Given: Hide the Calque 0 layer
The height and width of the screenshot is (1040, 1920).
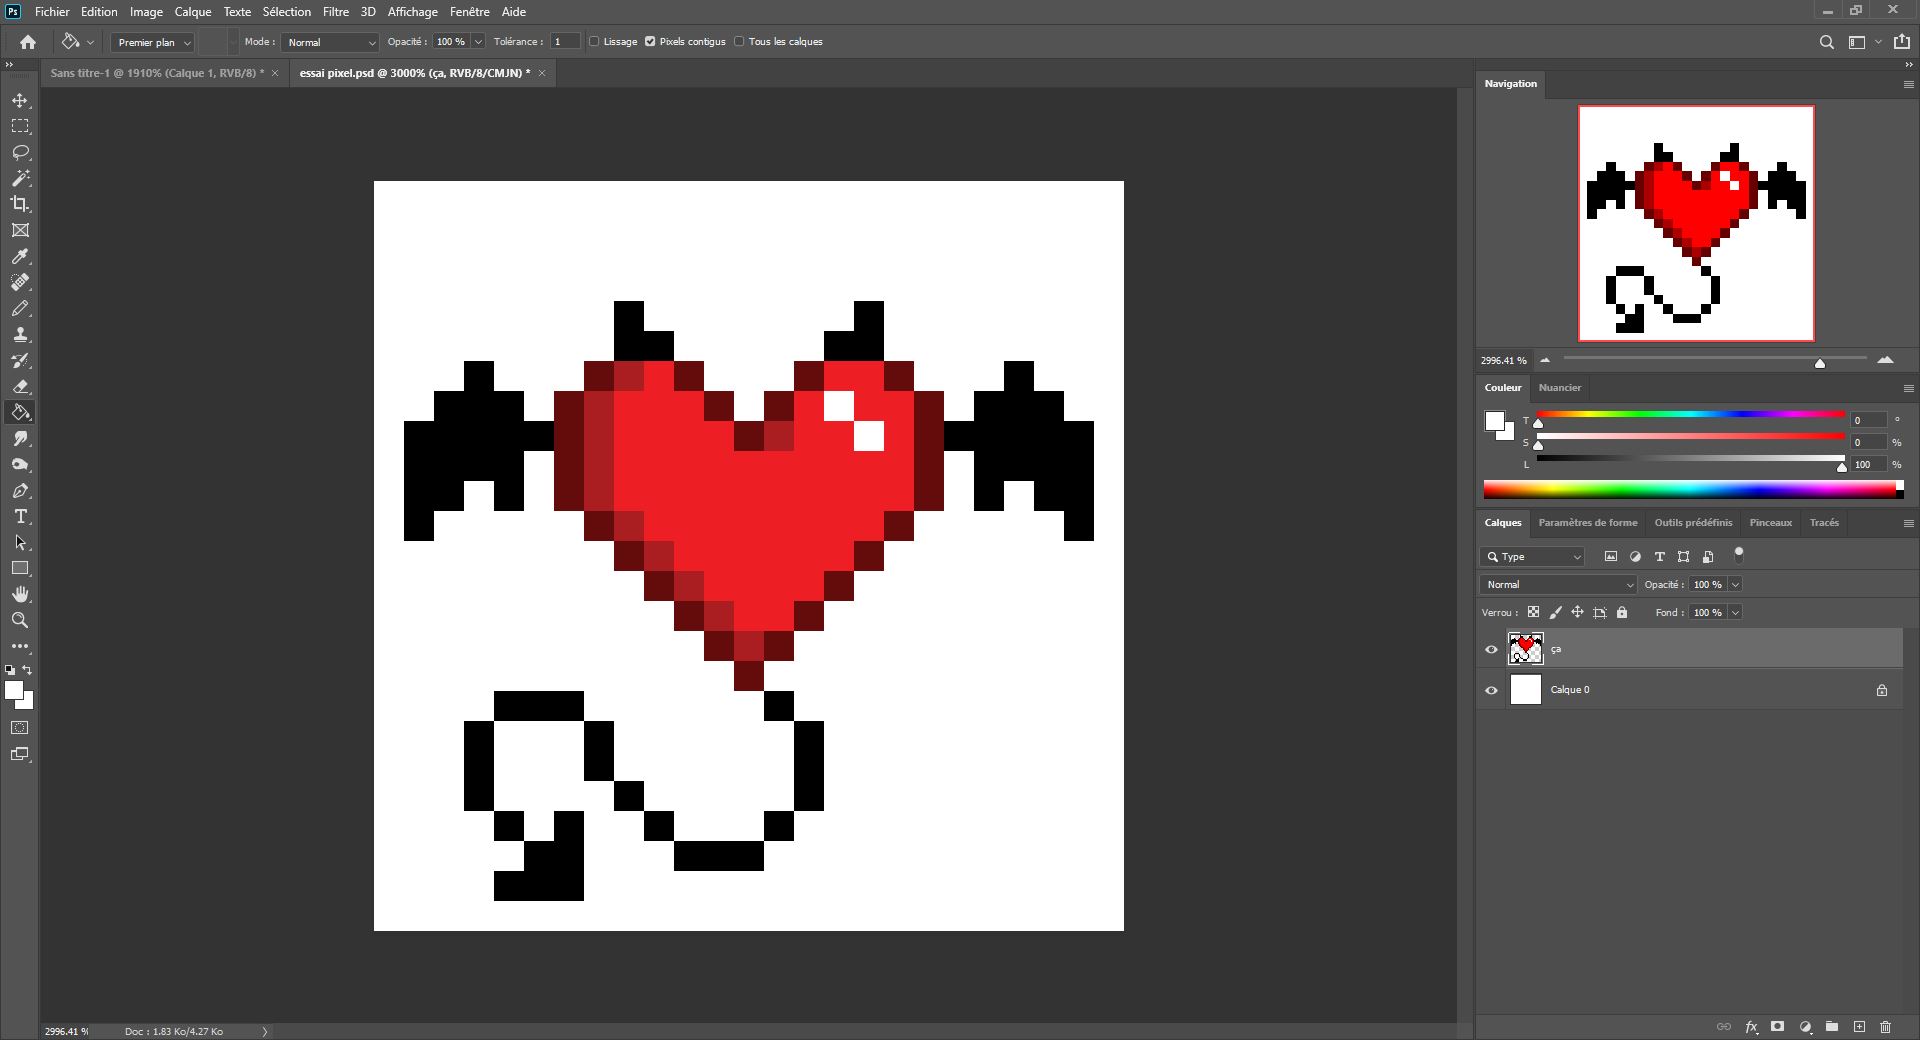Looking at the screenshot, I should click(x=1491, y=690).
